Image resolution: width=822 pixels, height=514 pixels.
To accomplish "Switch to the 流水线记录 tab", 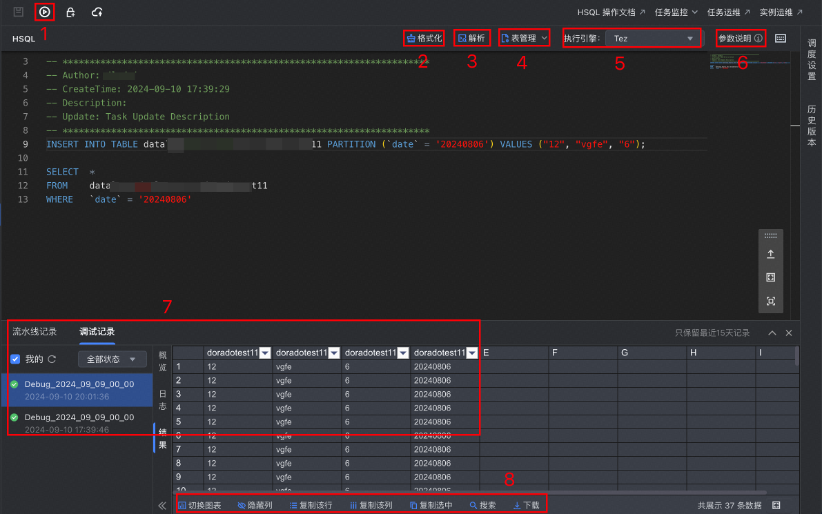I will [x=34, y=331].
